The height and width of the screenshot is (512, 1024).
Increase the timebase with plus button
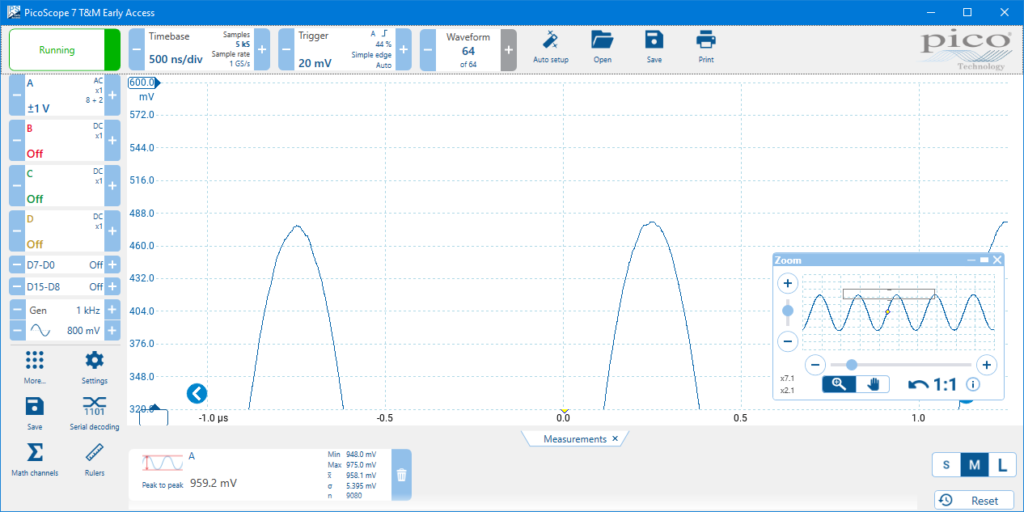pos(261,50)
